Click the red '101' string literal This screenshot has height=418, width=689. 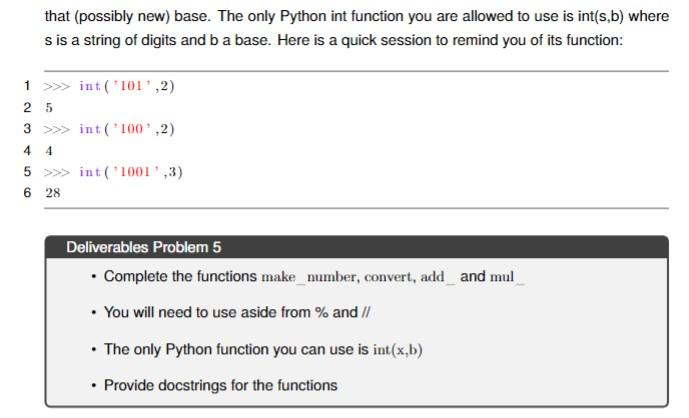(x=131, y=86)
